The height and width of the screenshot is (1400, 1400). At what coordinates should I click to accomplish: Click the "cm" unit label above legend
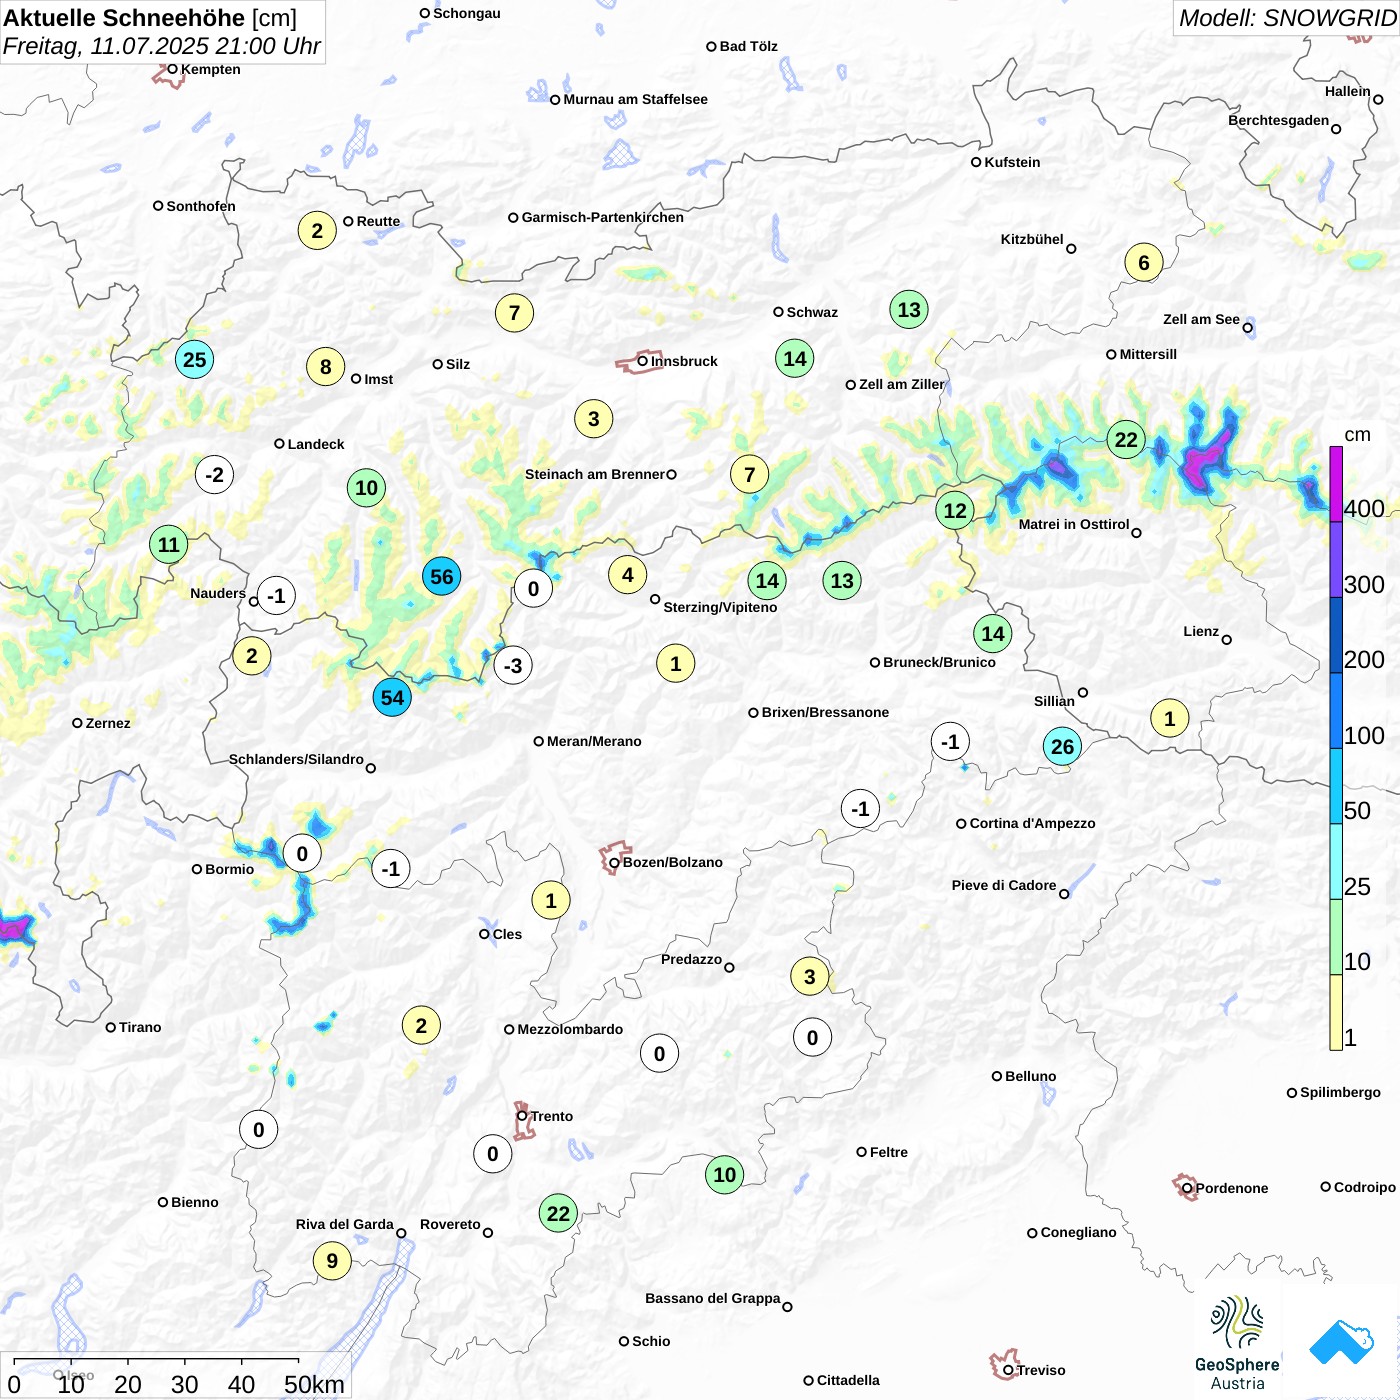1357,434
